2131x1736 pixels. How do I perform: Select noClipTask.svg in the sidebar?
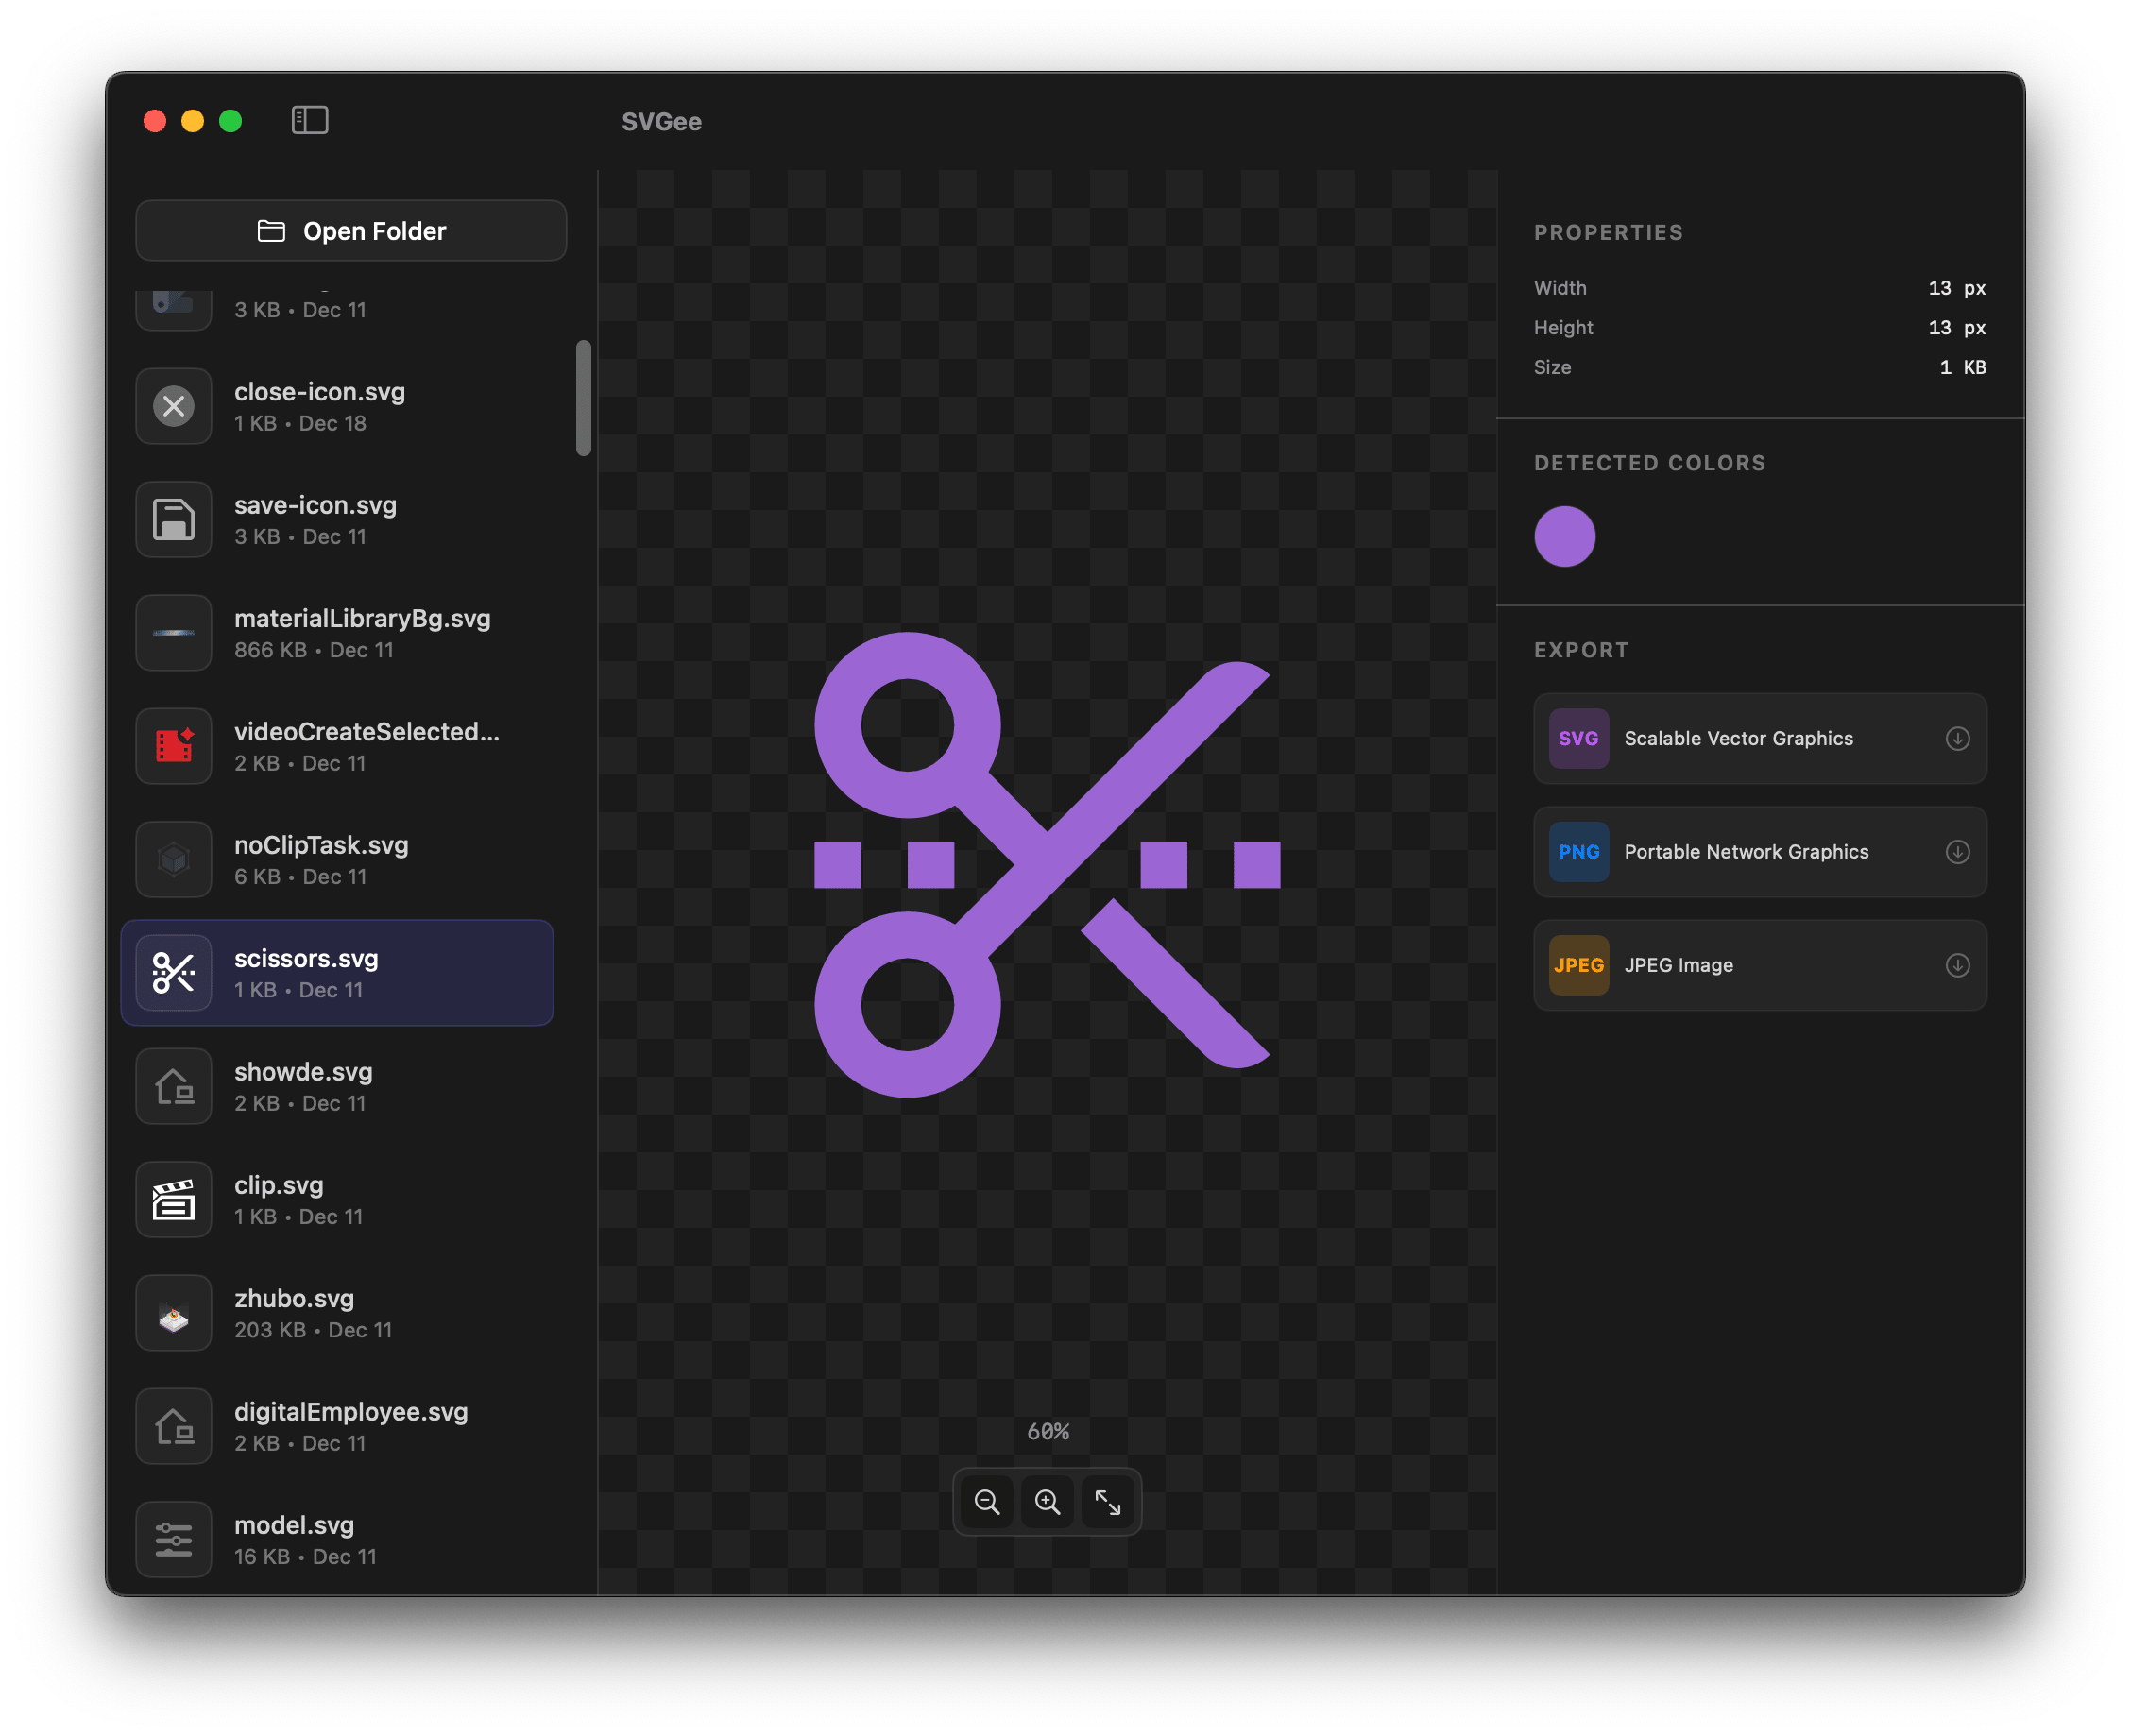[x=340, y=858]
